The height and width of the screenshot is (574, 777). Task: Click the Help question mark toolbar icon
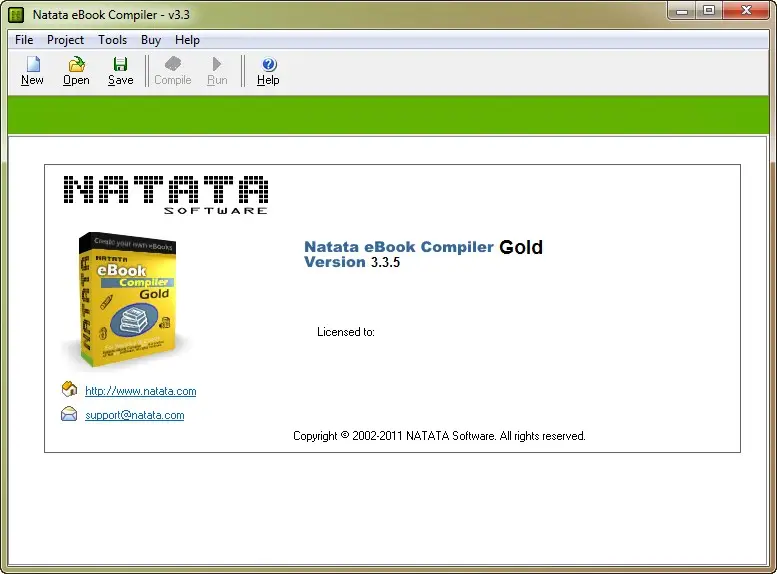tap(269, 64)
